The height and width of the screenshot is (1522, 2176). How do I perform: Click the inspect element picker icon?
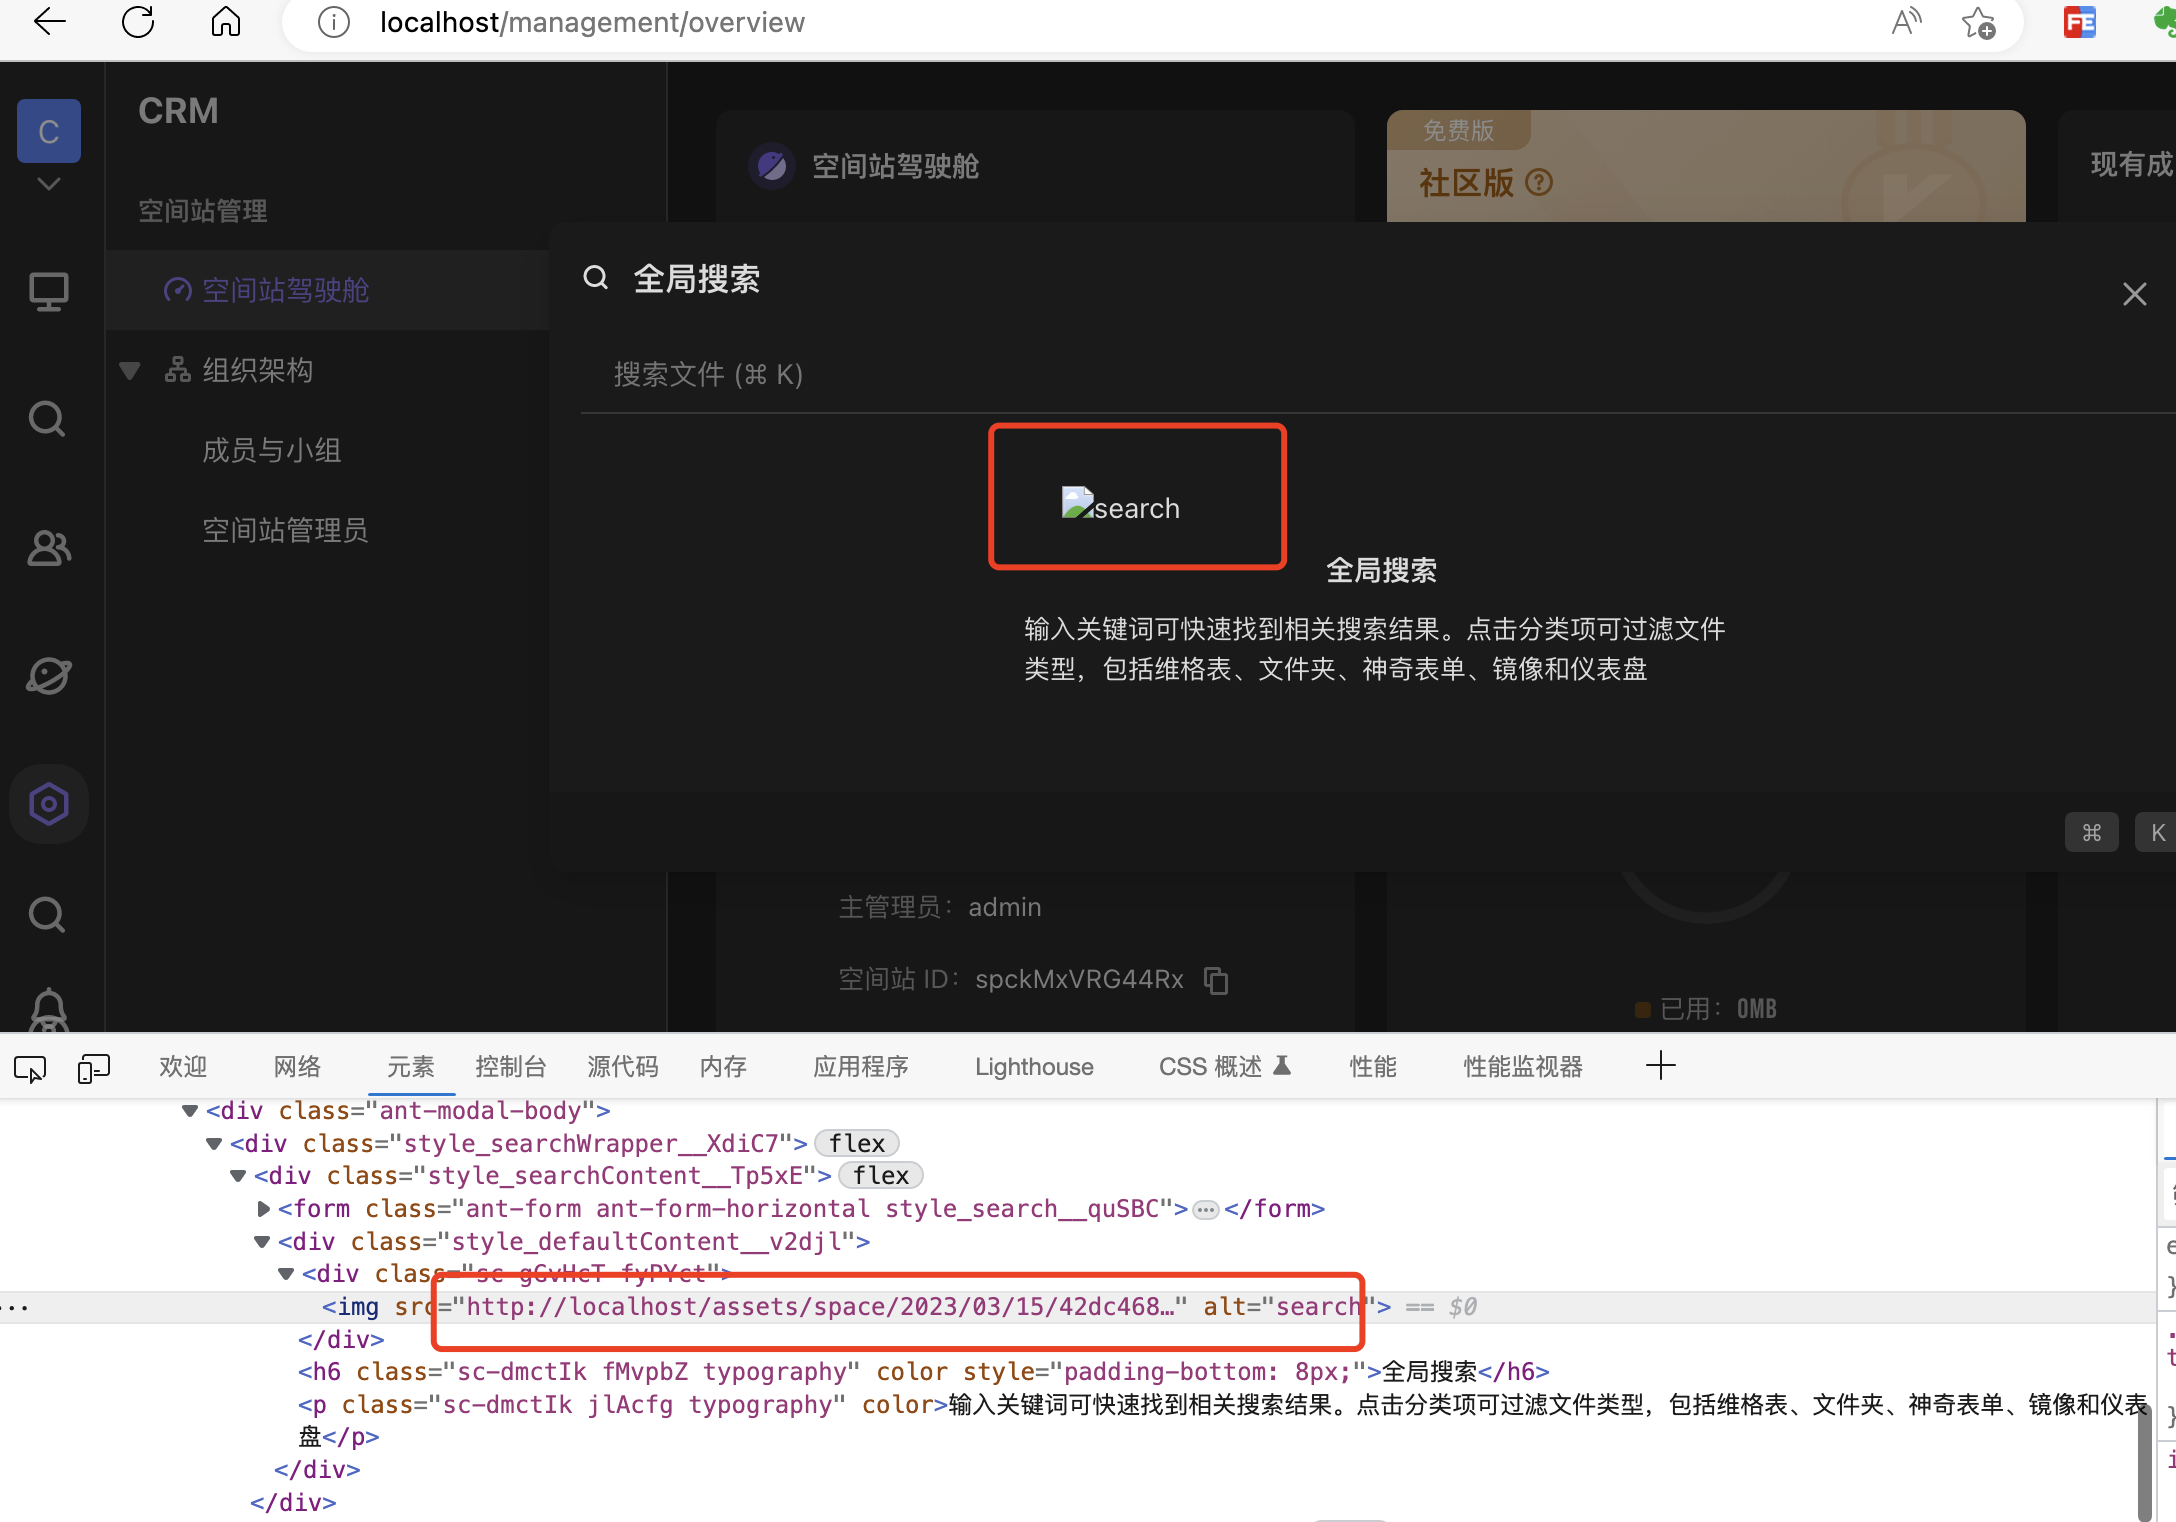pyautogui.click(x=30, y=1068)
